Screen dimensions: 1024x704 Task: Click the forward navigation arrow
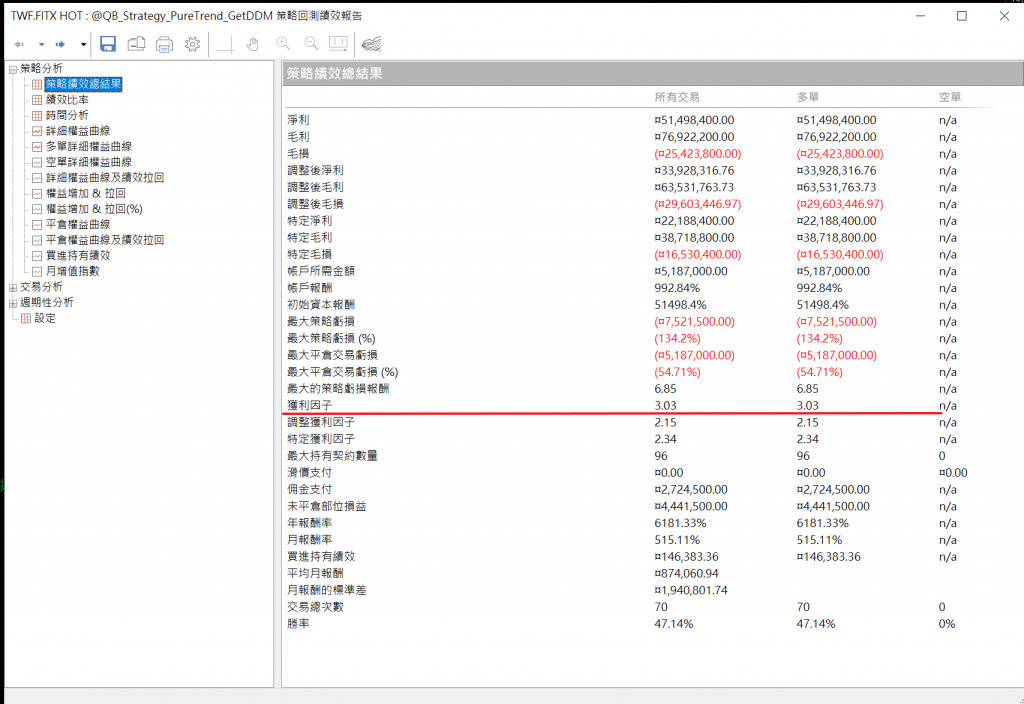(x=61, y=44)
